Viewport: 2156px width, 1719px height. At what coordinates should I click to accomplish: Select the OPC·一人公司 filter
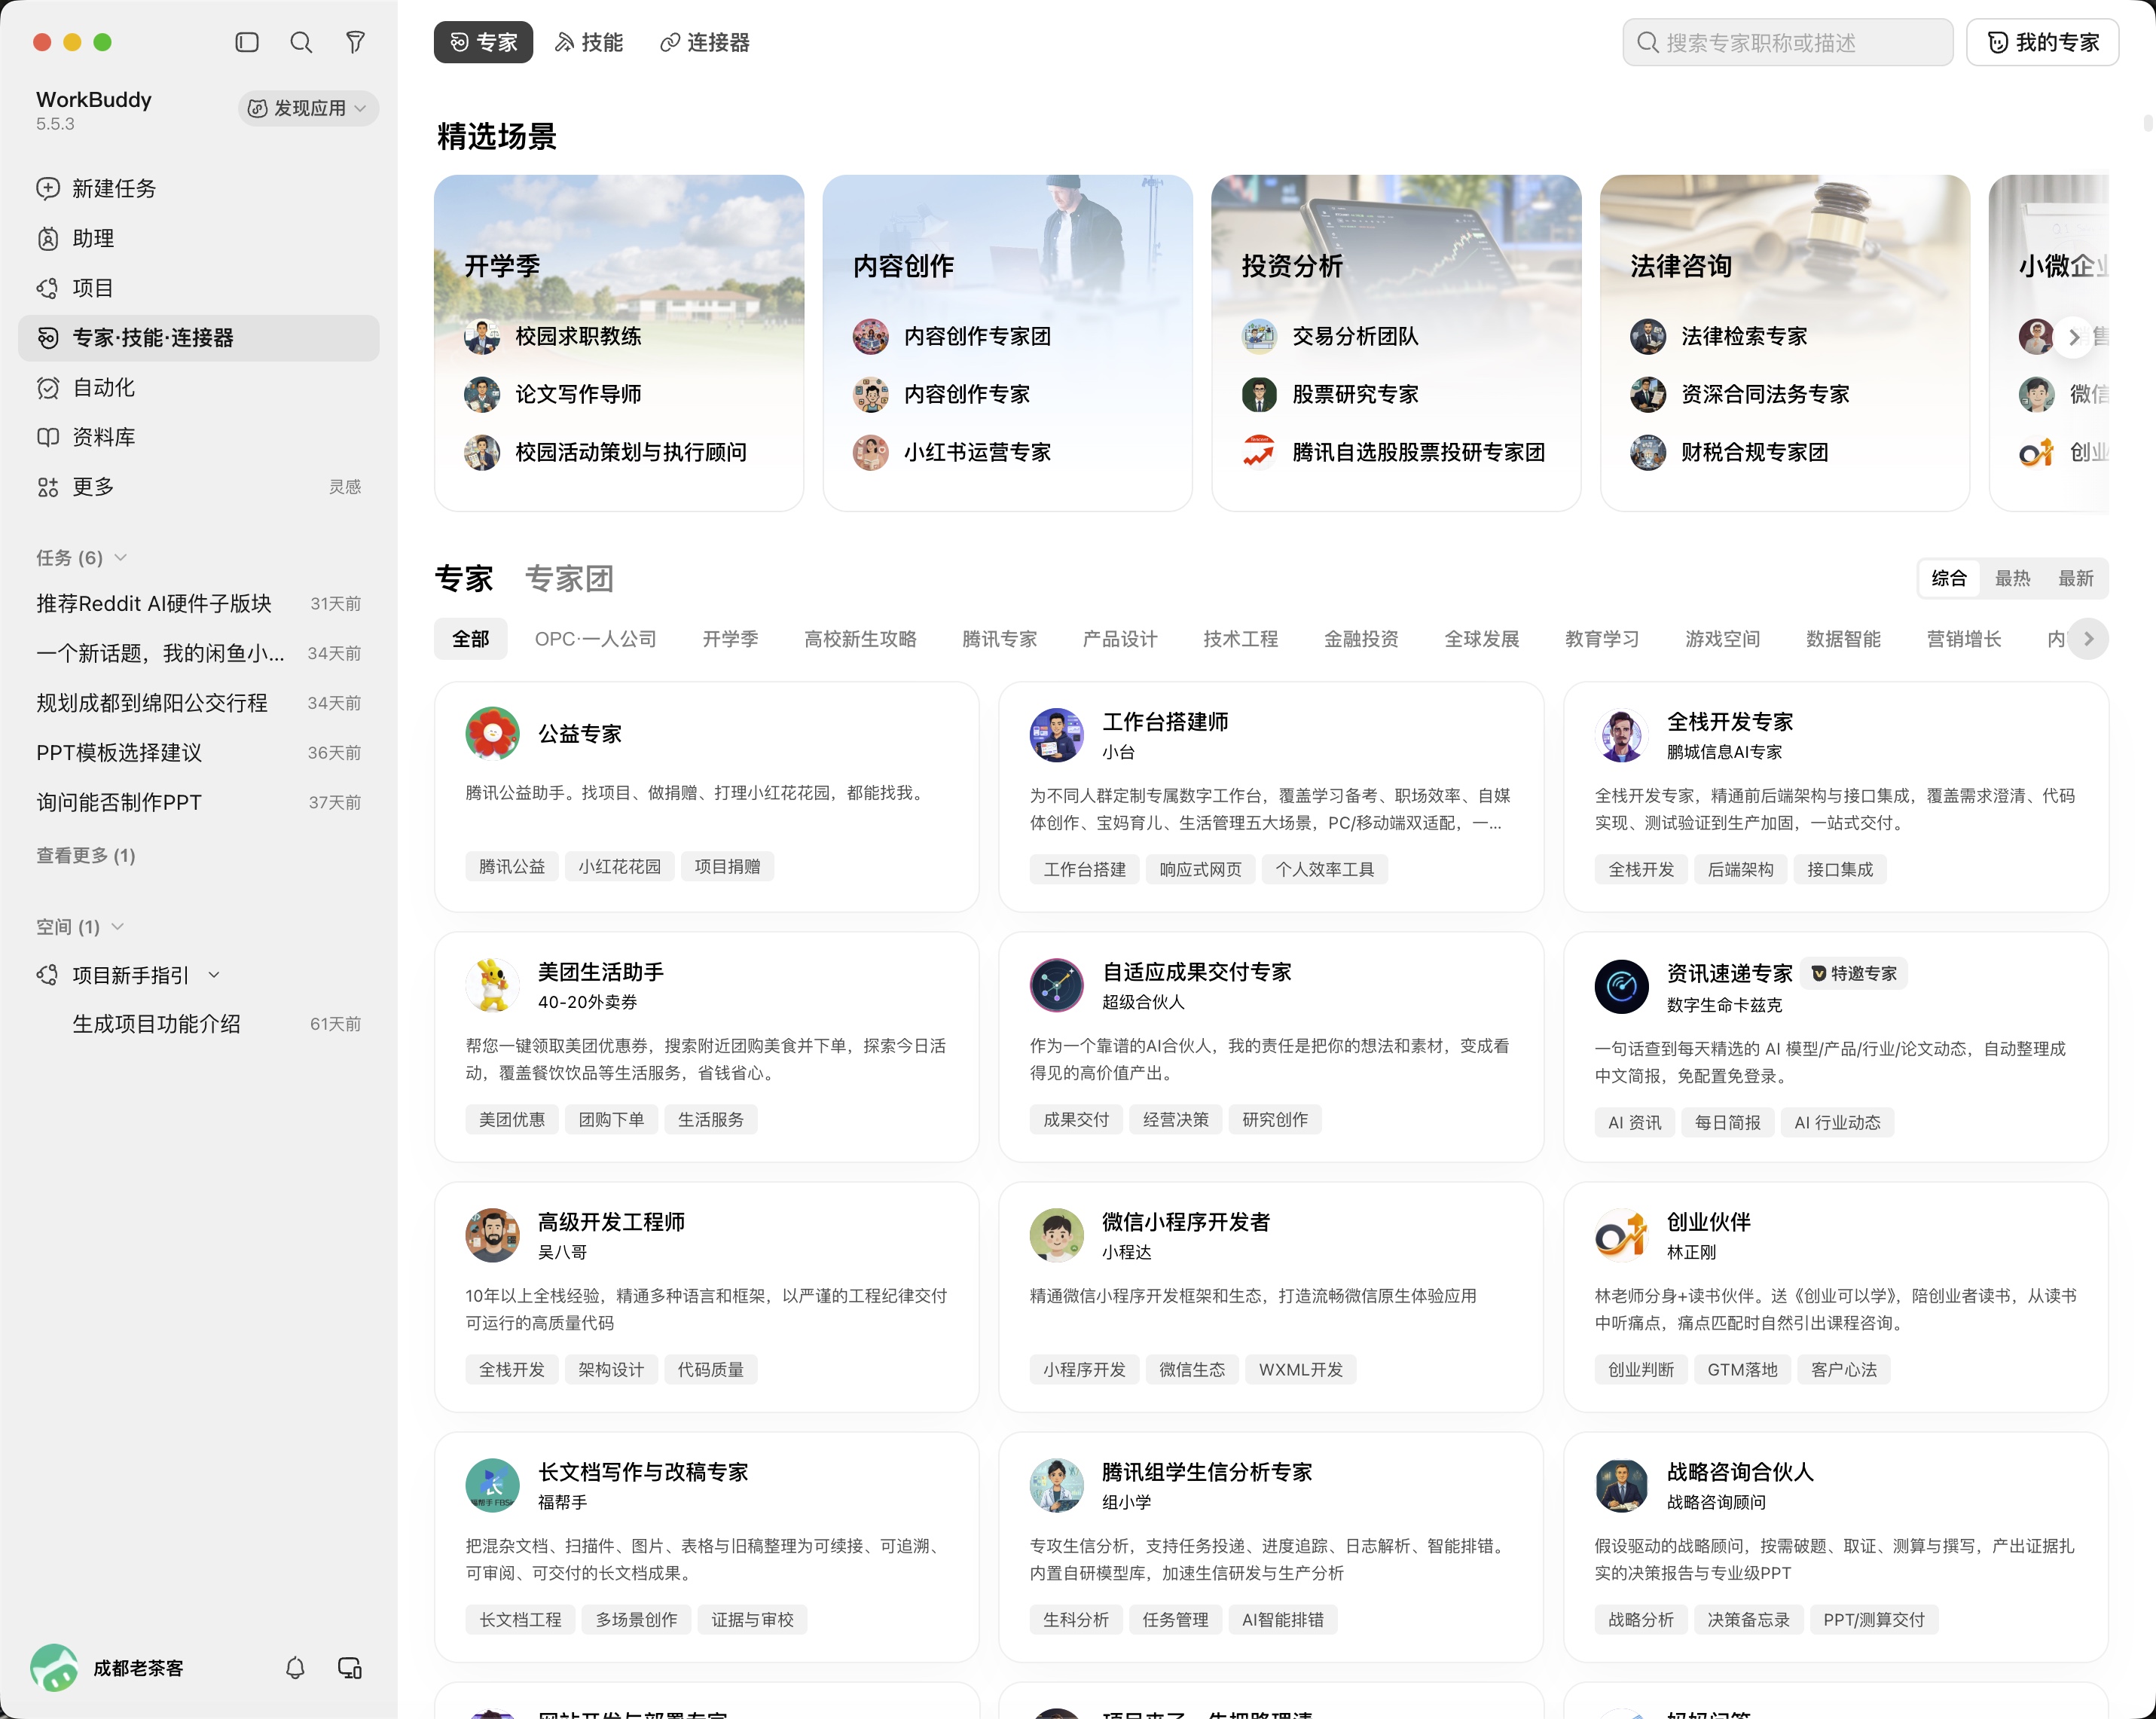[x=595, y=639]
